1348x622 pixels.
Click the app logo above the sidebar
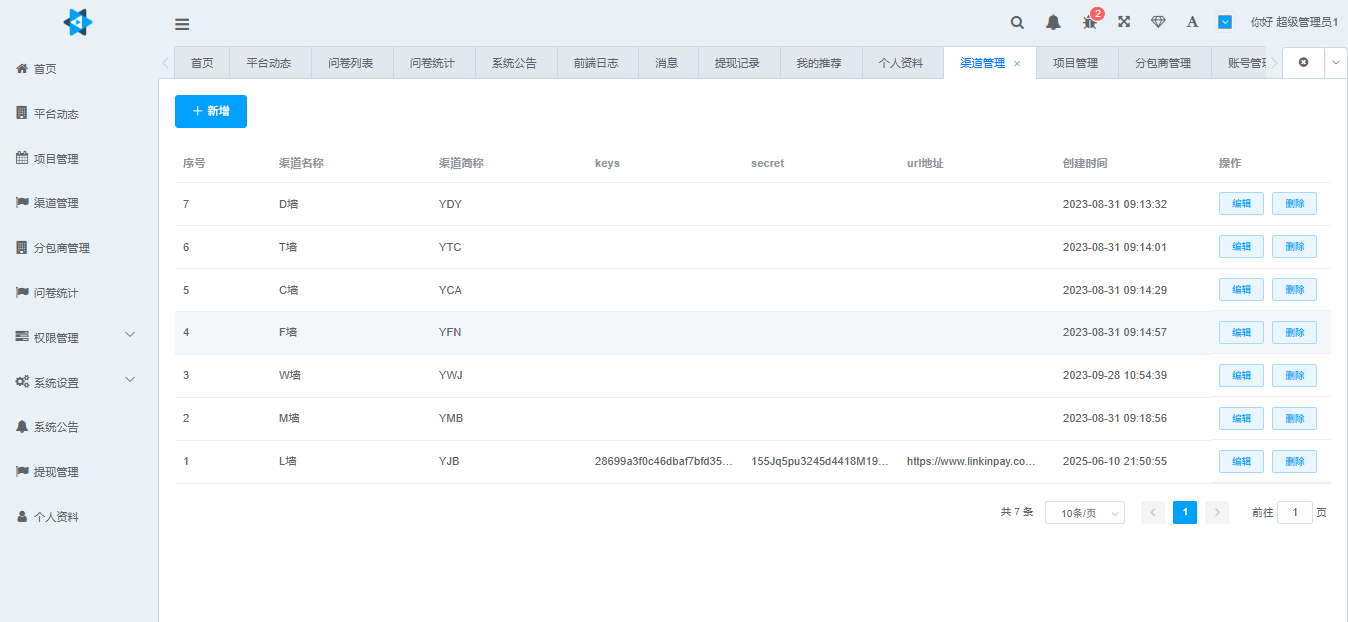(x=78, y=21)
